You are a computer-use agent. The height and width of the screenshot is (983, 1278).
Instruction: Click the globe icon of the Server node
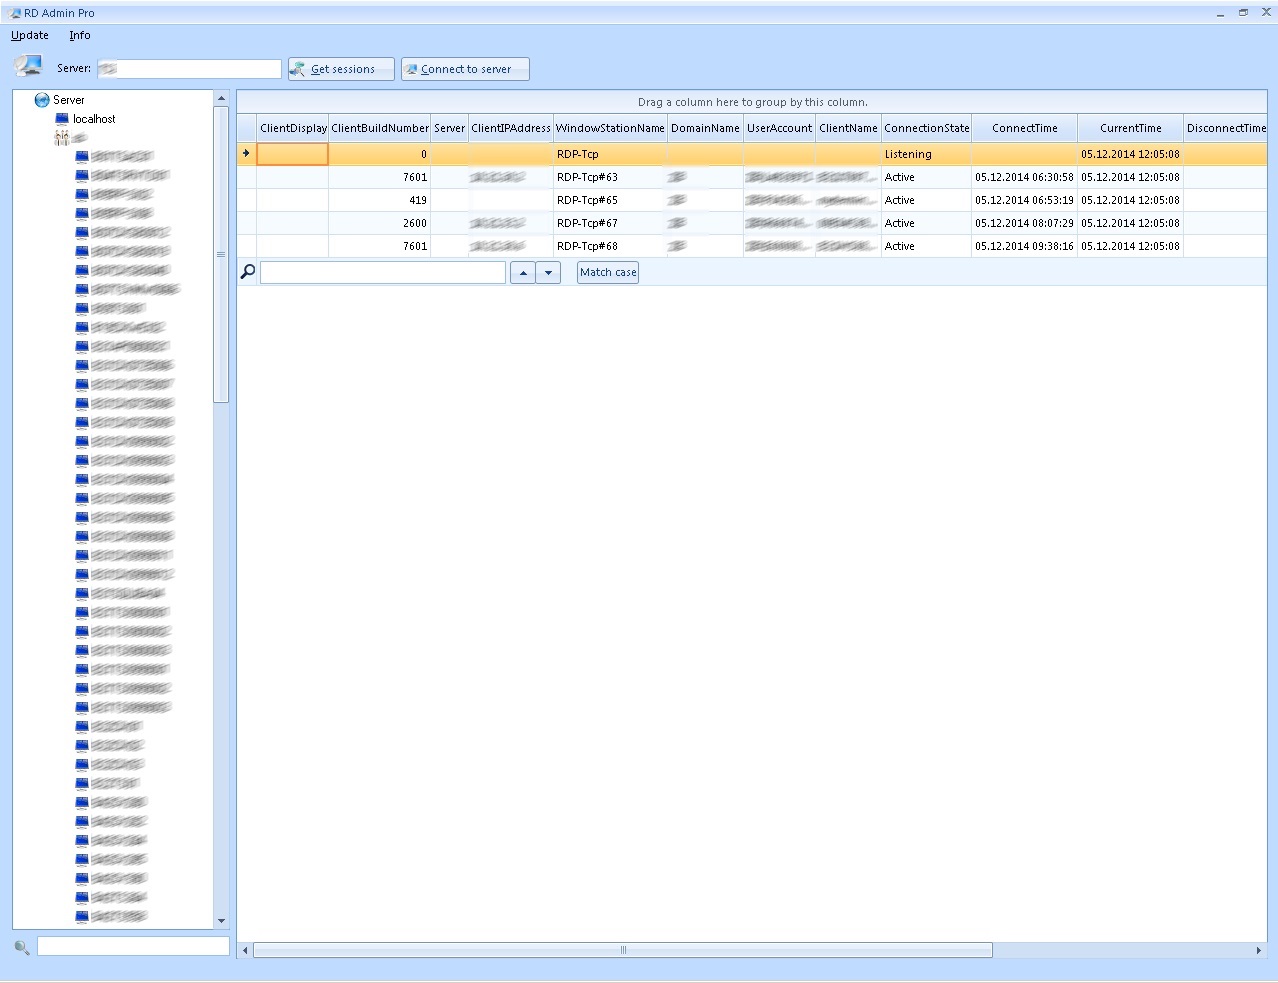(42, 100)
